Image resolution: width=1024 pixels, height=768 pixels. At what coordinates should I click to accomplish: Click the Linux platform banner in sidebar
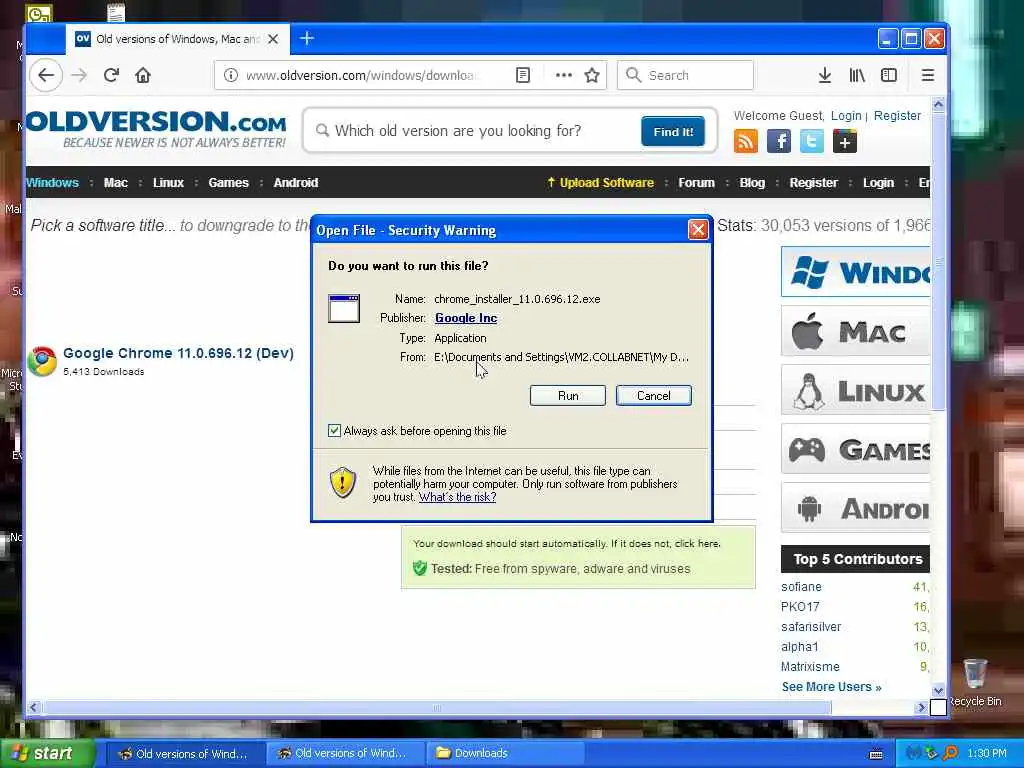pos(856,390)
